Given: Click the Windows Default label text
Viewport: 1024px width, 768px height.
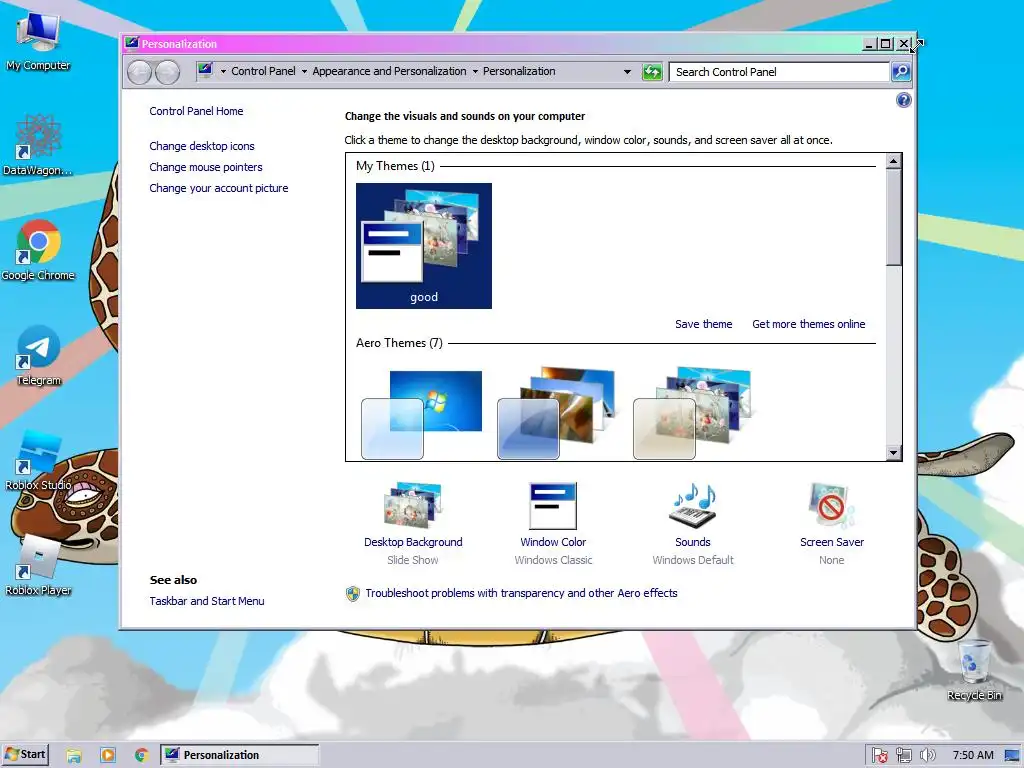Looking at the screenshot, I should 692,560.
